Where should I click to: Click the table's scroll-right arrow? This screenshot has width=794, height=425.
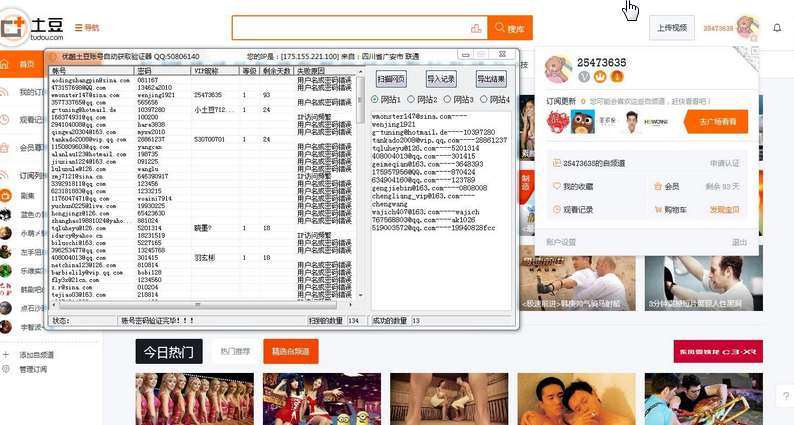click(x=350, y=305)
